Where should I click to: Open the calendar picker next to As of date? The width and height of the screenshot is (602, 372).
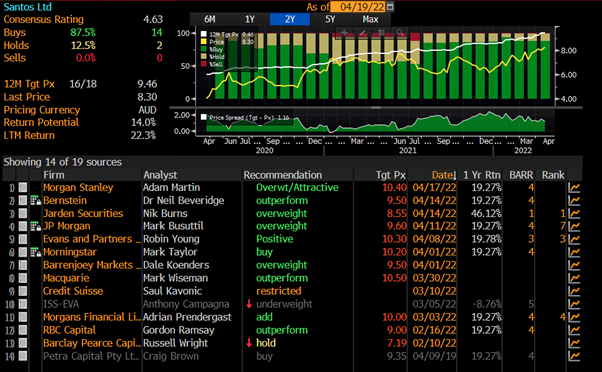point(390,7)
